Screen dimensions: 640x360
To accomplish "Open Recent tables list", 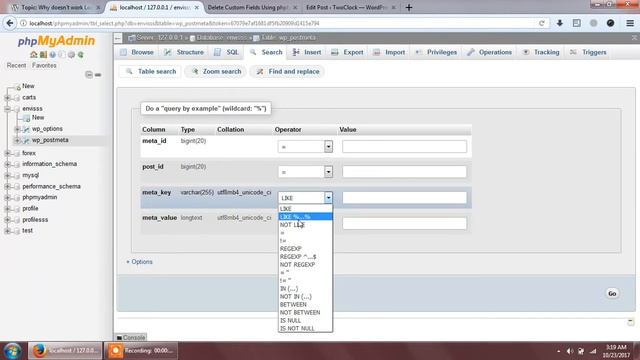I will [16, 65].
